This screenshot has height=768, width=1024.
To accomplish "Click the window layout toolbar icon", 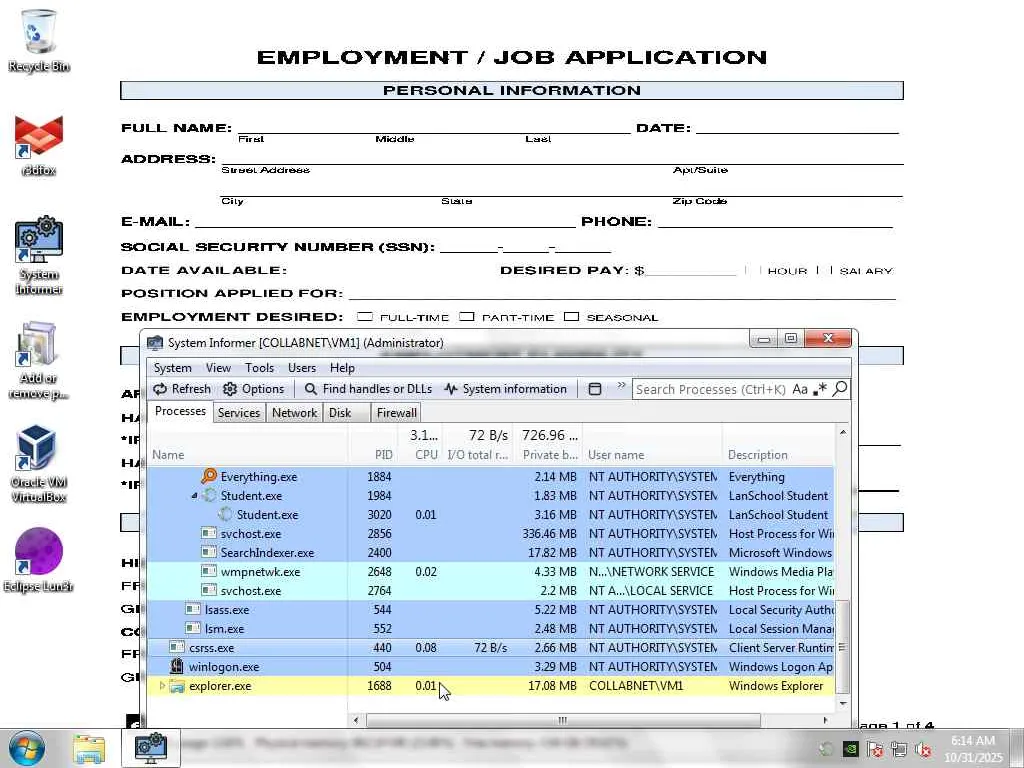I will coord(595,389).
